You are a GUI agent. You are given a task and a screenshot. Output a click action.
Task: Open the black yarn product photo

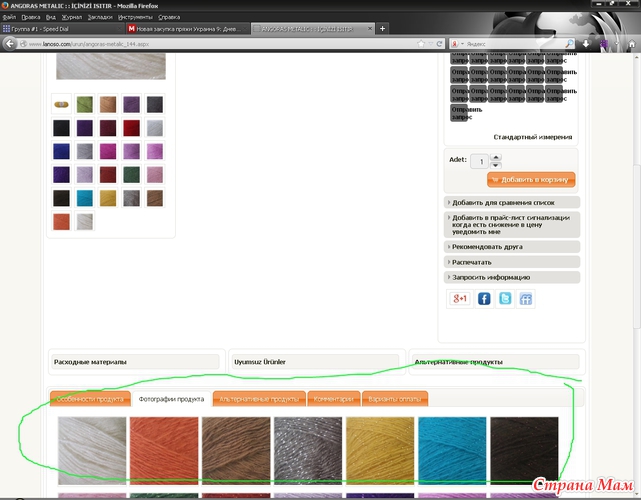(x=524, y=451)
